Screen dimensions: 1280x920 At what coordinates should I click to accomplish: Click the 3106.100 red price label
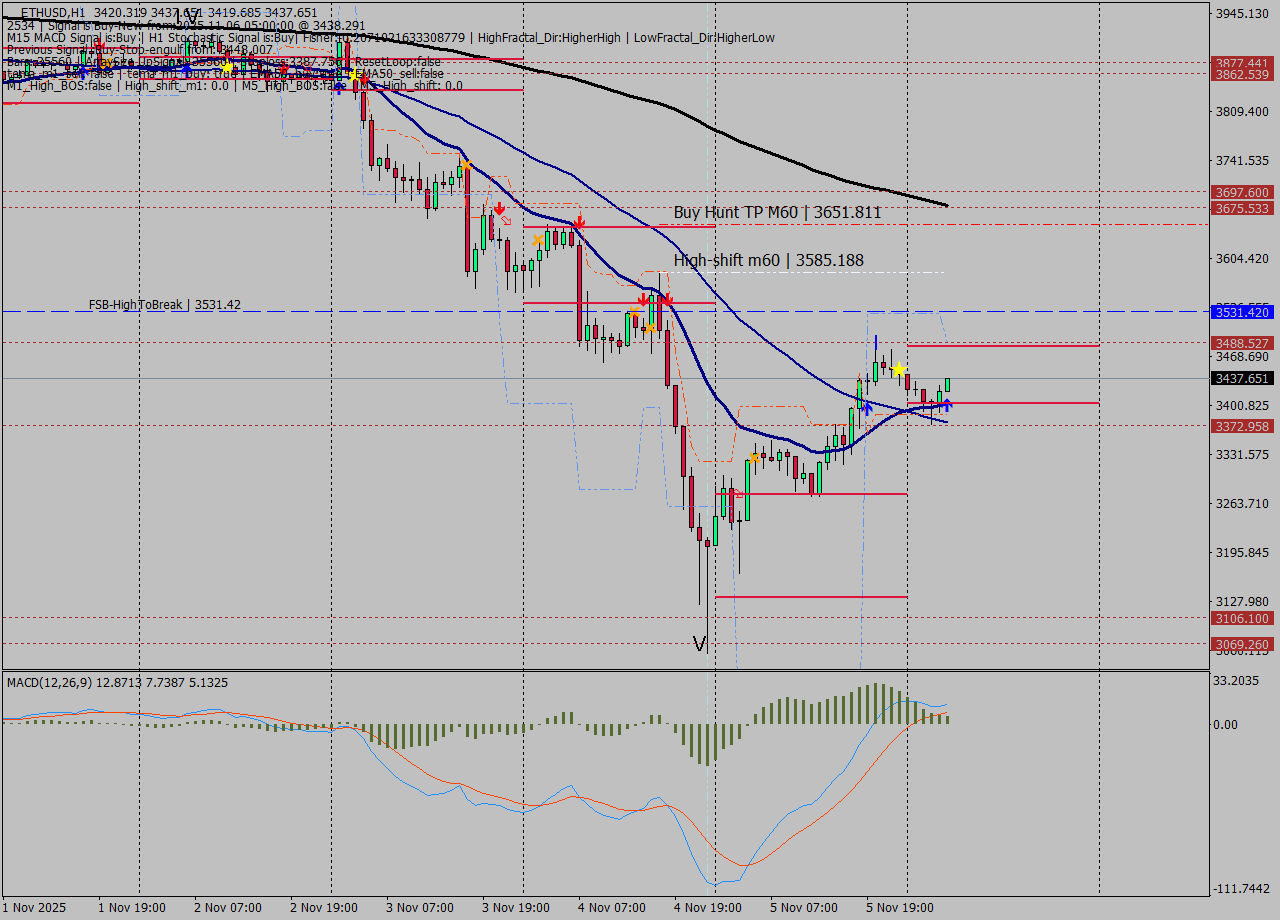tap(1241, 619)
